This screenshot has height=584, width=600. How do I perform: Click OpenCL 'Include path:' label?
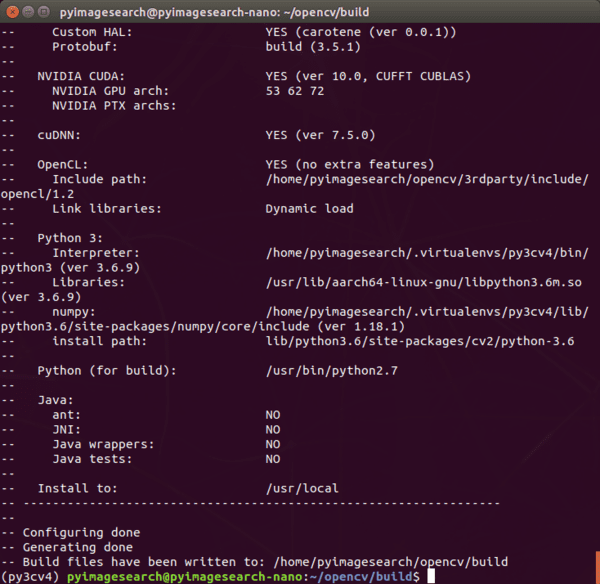pos(99,179)
